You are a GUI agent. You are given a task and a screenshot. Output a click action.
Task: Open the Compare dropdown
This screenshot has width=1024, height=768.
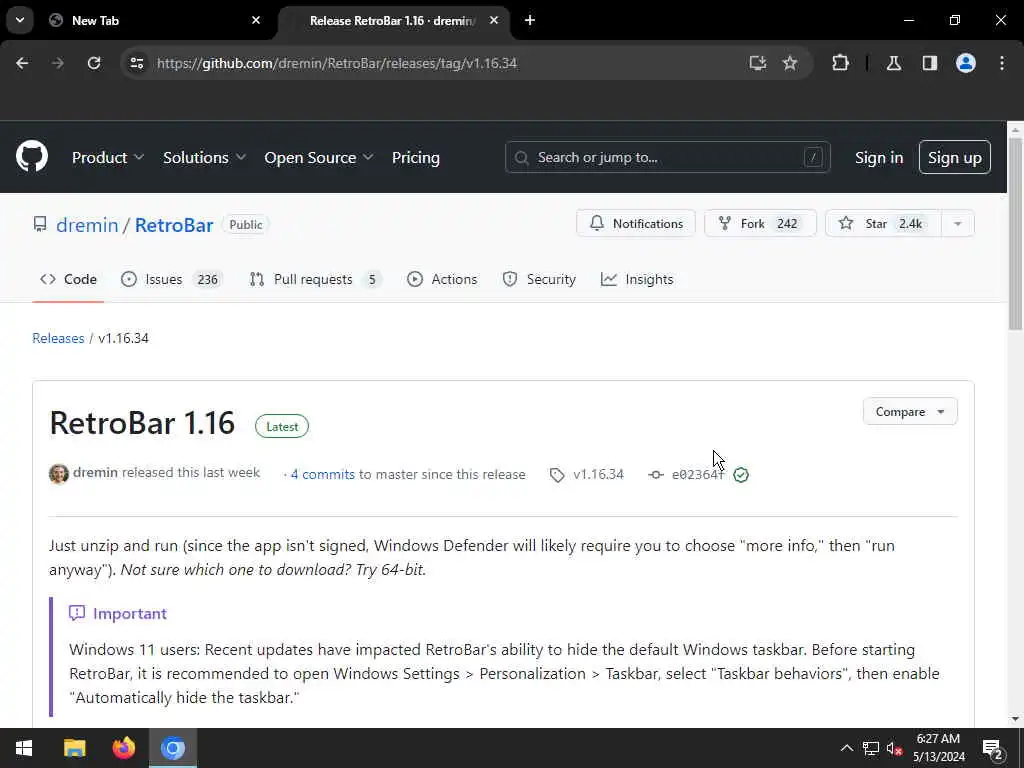[910, 411]
